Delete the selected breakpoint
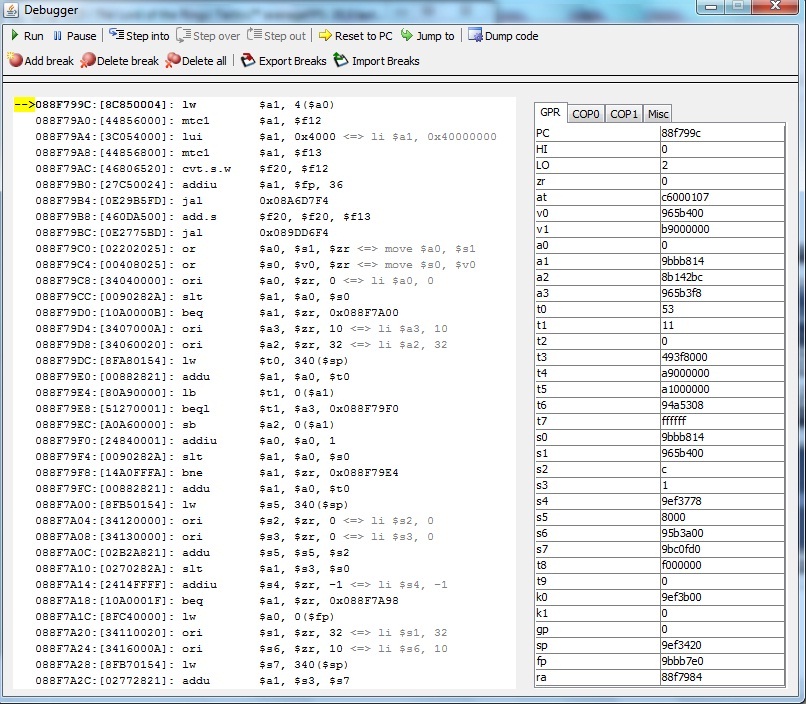Viewport: 806px width, 704px height. [119, 61]
